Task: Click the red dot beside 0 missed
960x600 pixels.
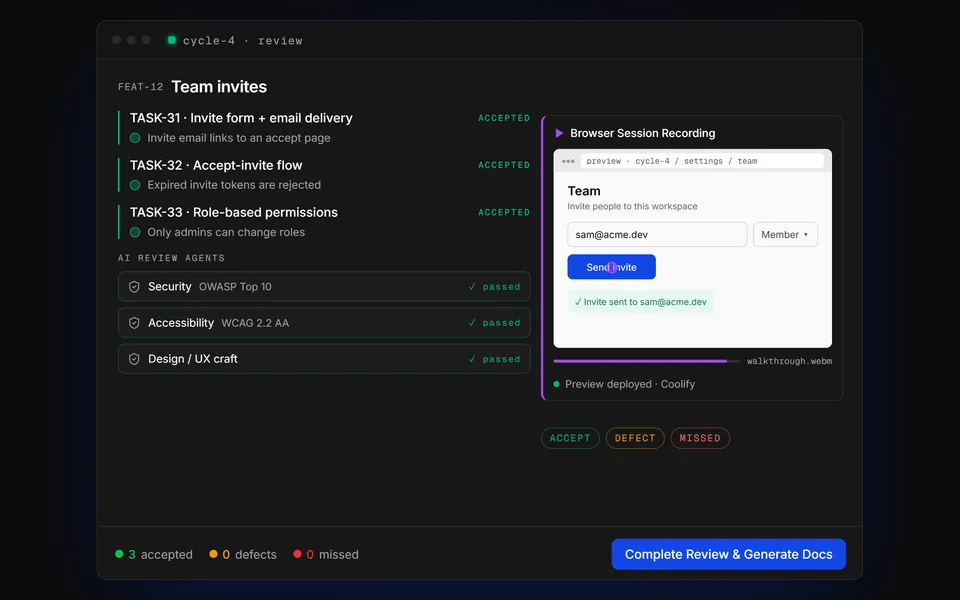Action: click(x=298, y=554)
